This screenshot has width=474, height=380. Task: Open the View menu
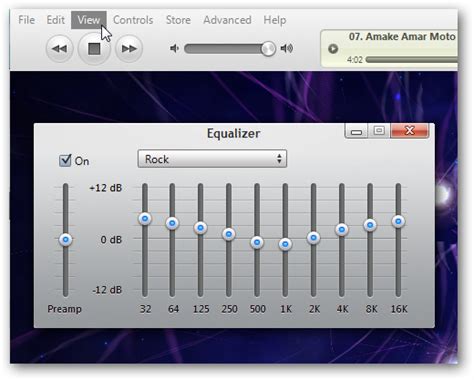pyautogui.click(x=89, y=20)
